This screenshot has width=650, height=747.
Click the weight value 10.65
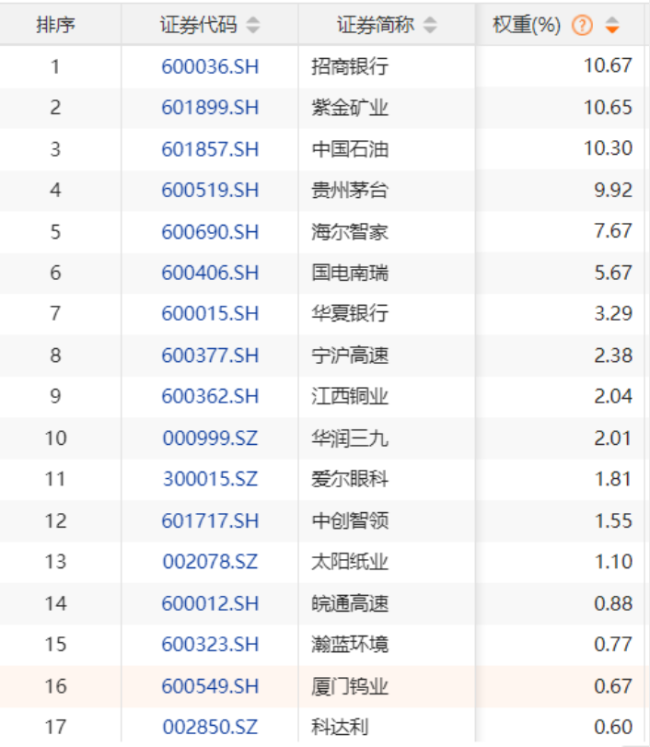pos(608,107)
